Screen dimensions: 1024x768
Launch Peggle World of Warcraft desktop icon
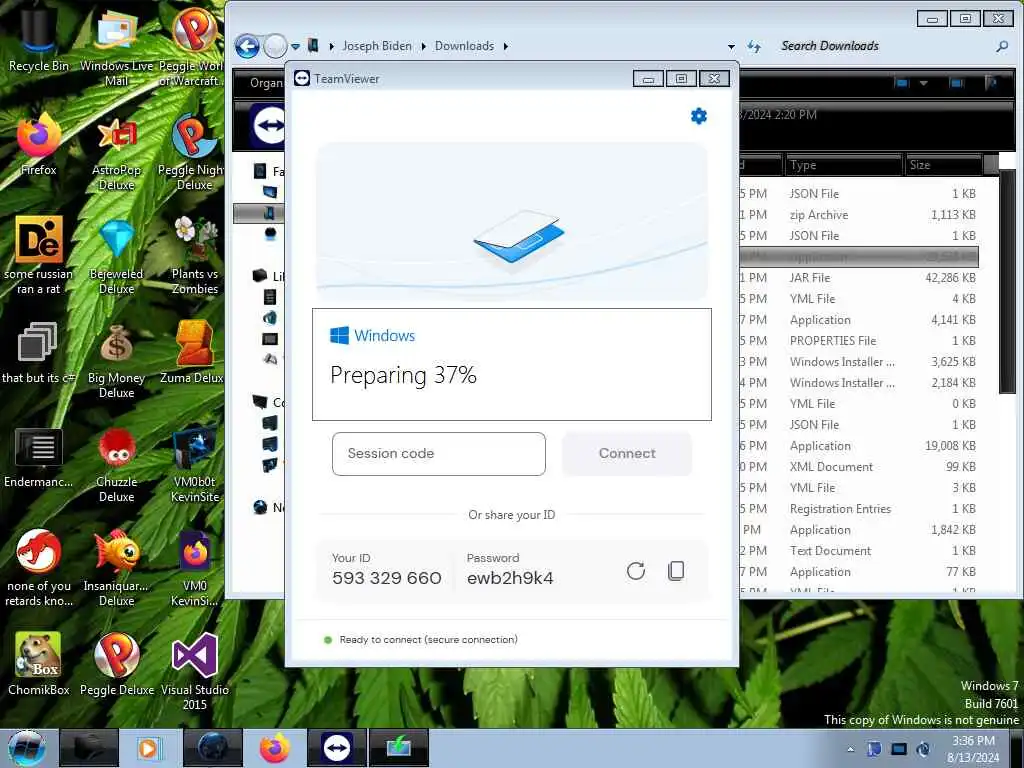(x=193, y=47)
